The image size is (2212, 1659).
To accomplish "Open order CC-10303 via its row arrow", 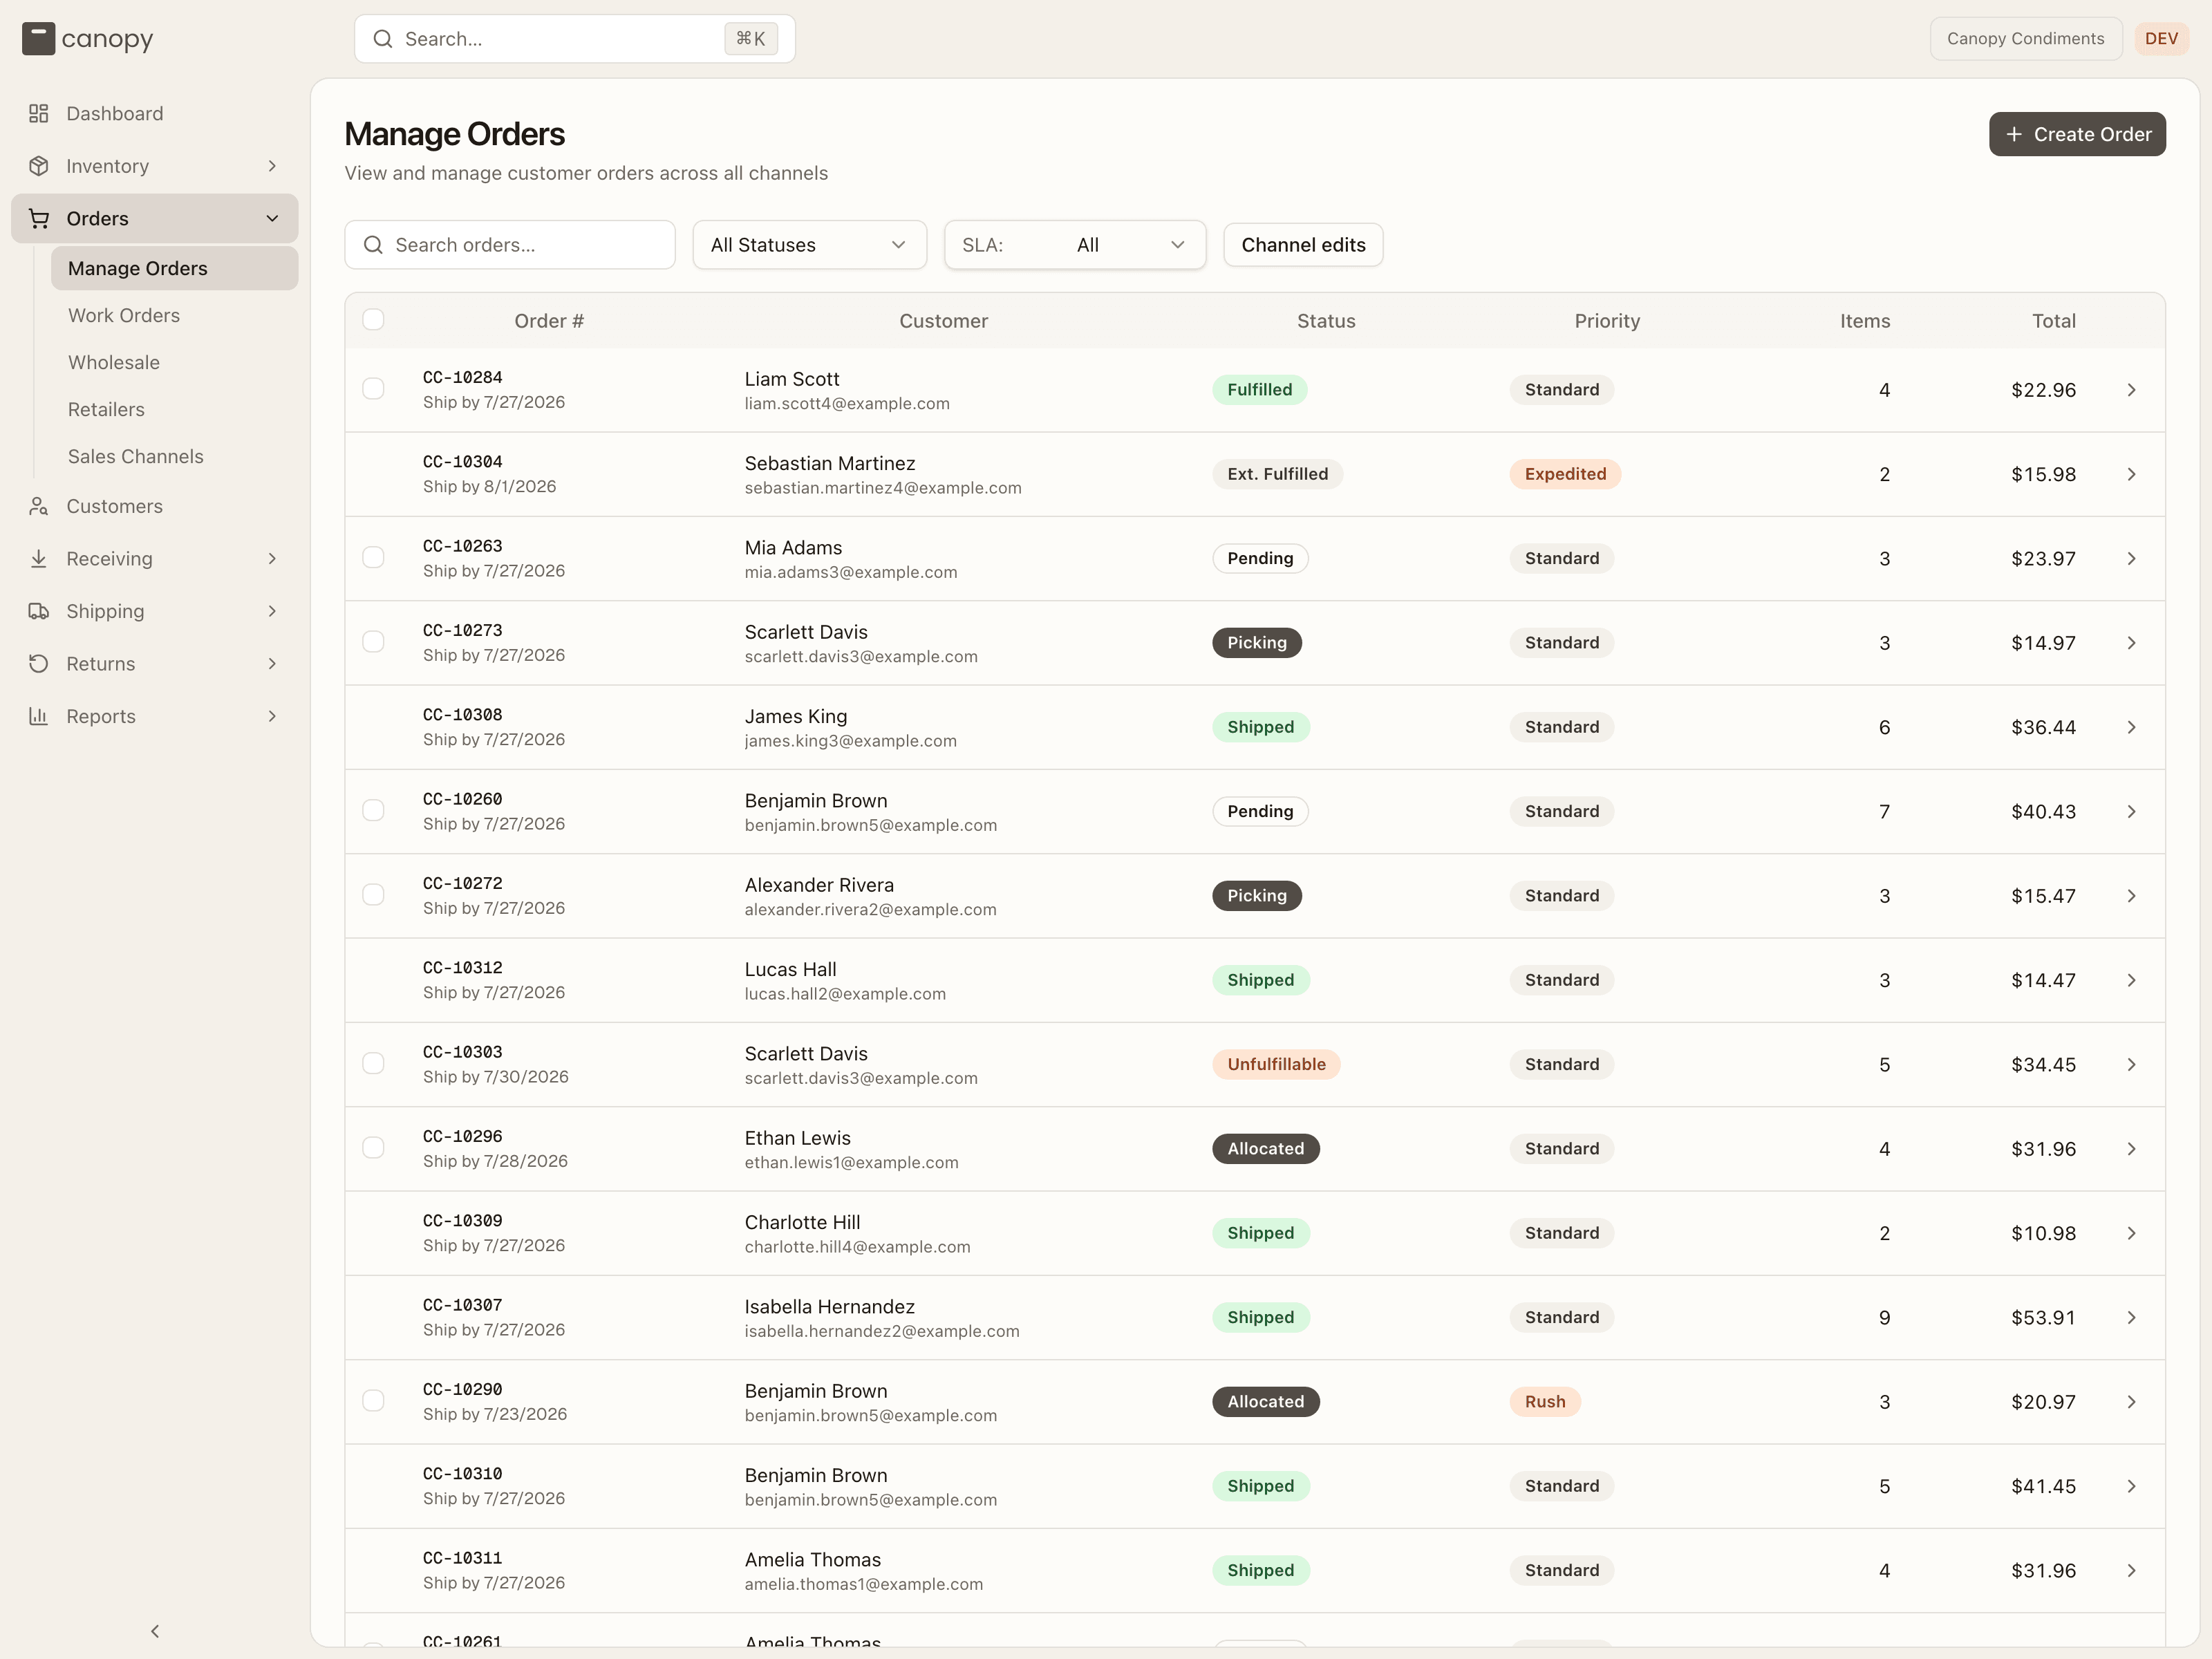I will click(x=2132, y=1065).
